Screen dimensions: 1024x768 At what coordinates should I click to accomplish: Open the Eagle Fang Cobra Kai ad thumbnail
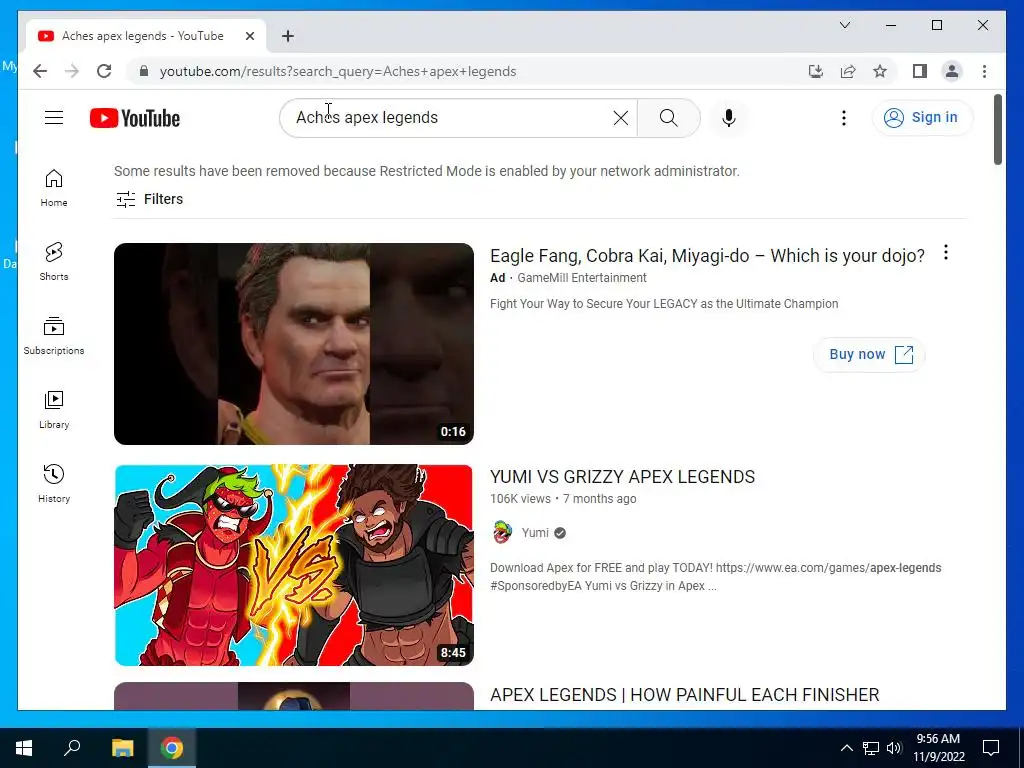[x=294, y=344]
